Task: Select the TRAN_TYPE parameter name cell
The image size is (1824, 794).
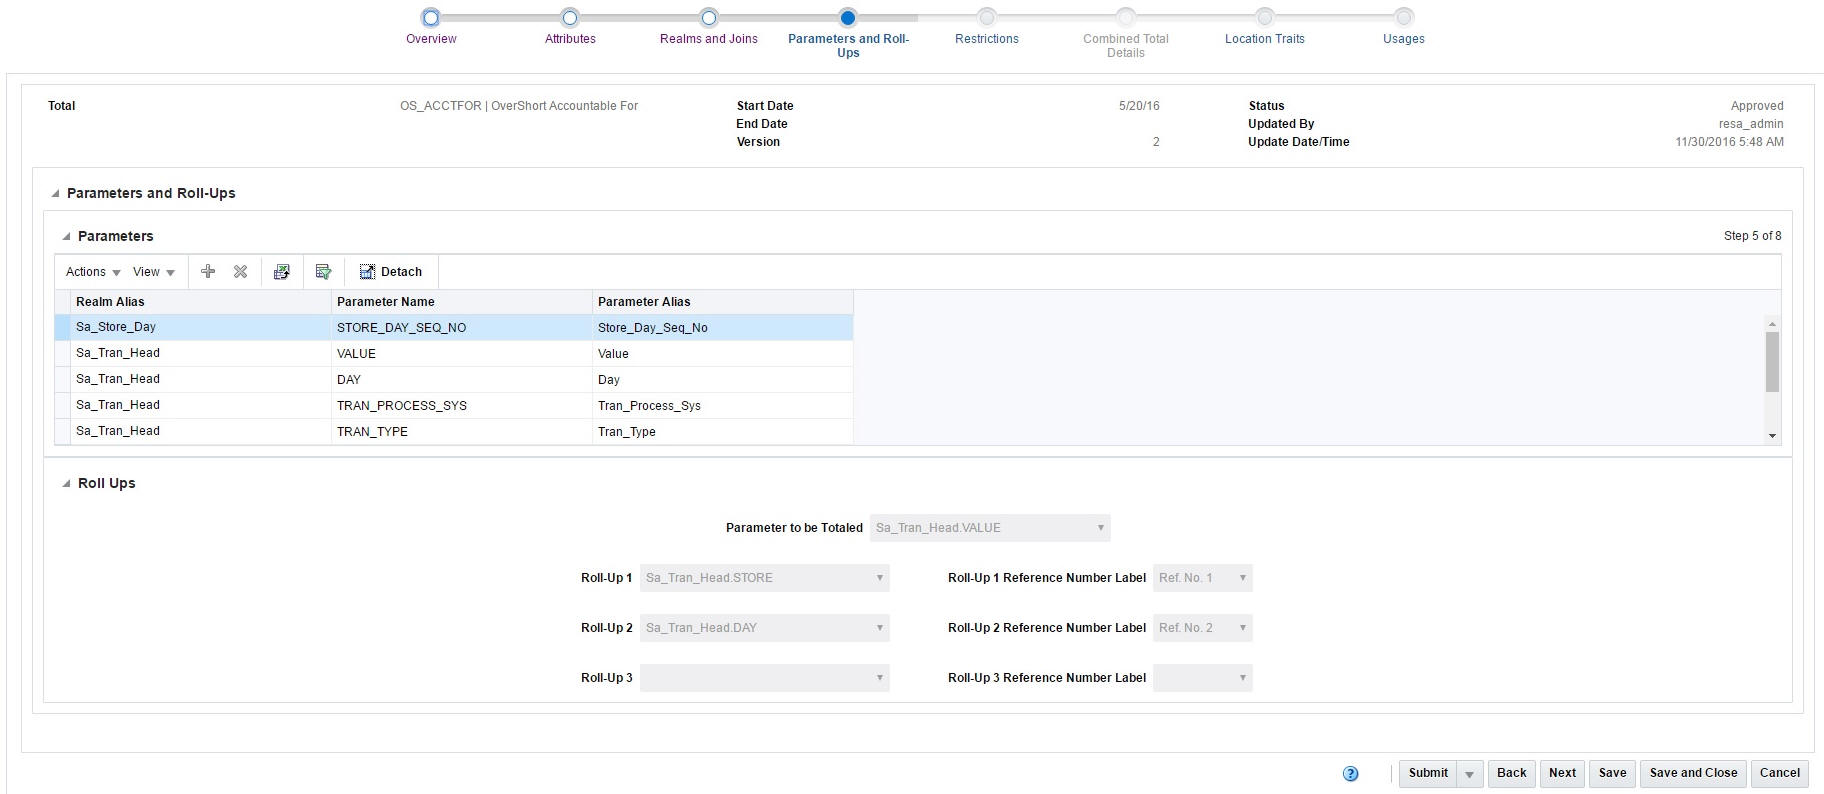Action: point(462,432)
